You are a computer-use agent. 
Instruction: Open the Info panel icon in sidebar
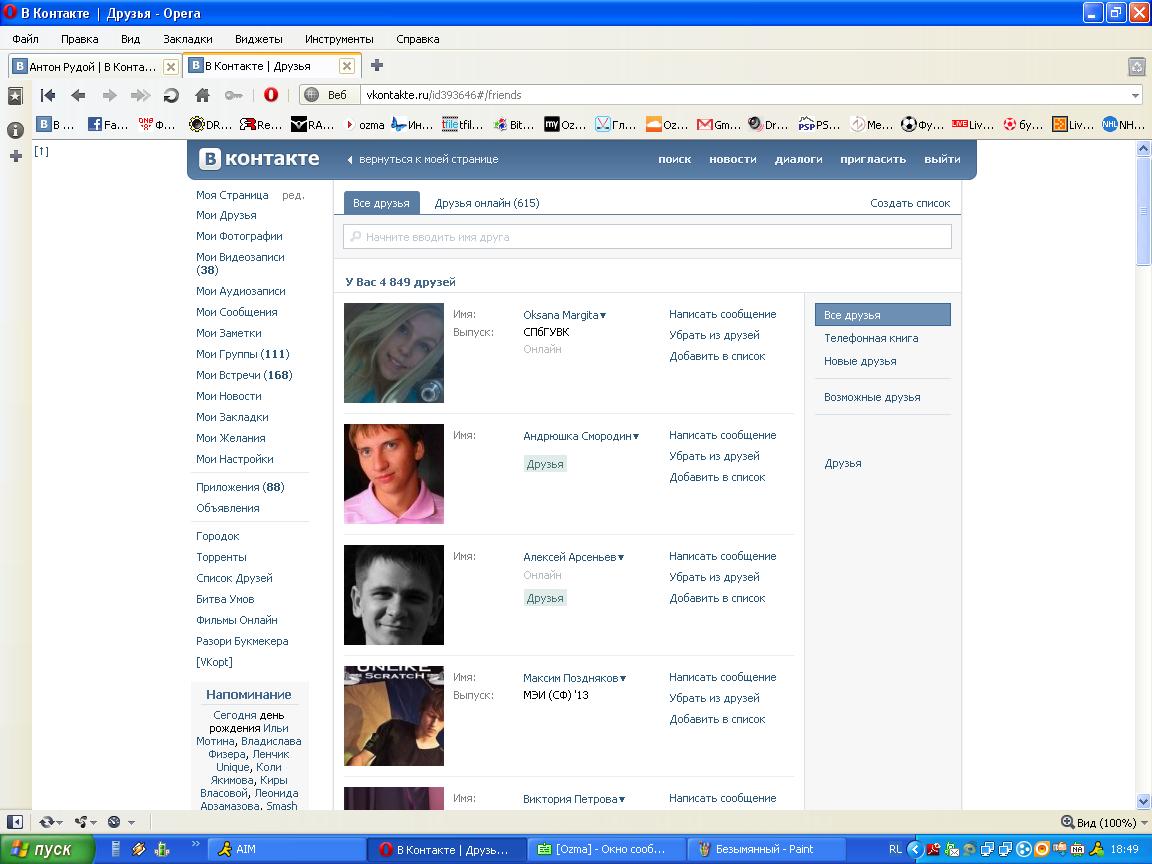tap(15, 130)
